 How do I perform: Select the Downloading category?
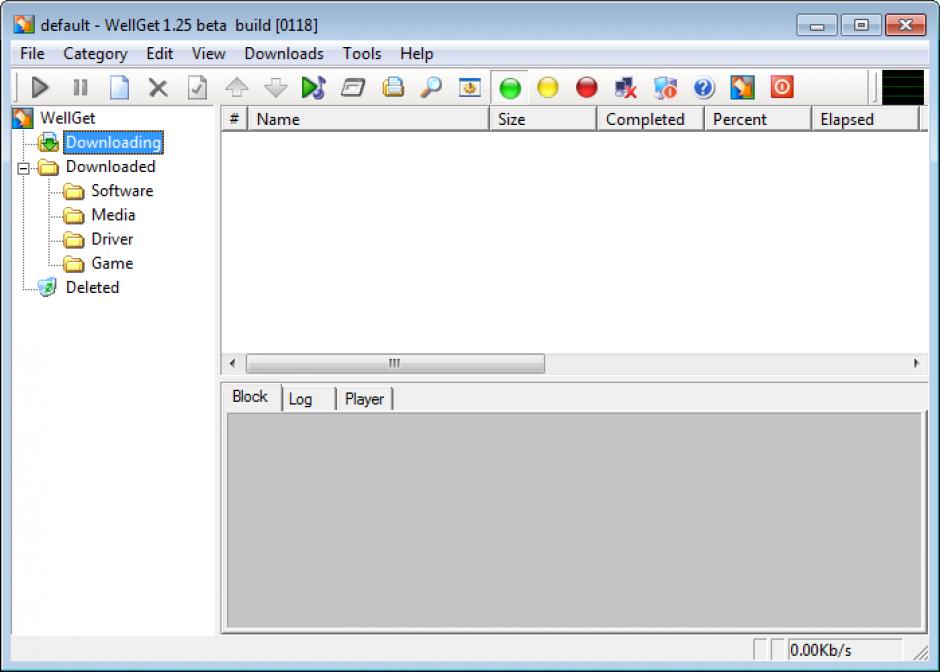pos(113,142)
